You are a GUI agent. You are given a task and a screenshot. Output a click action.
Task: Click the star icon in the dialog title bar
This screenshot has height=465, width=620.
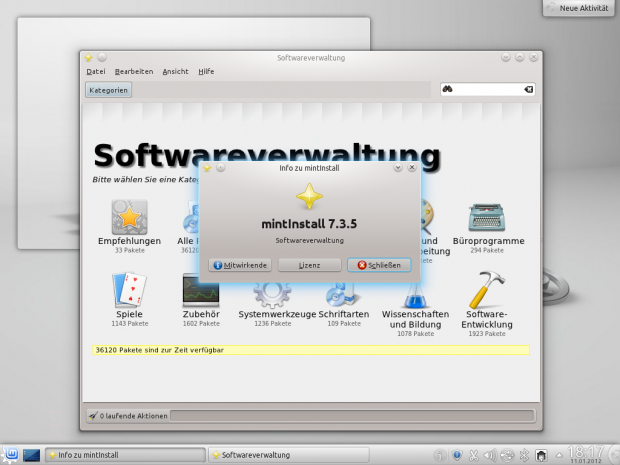pyautogui.click(x=207, y=168)
